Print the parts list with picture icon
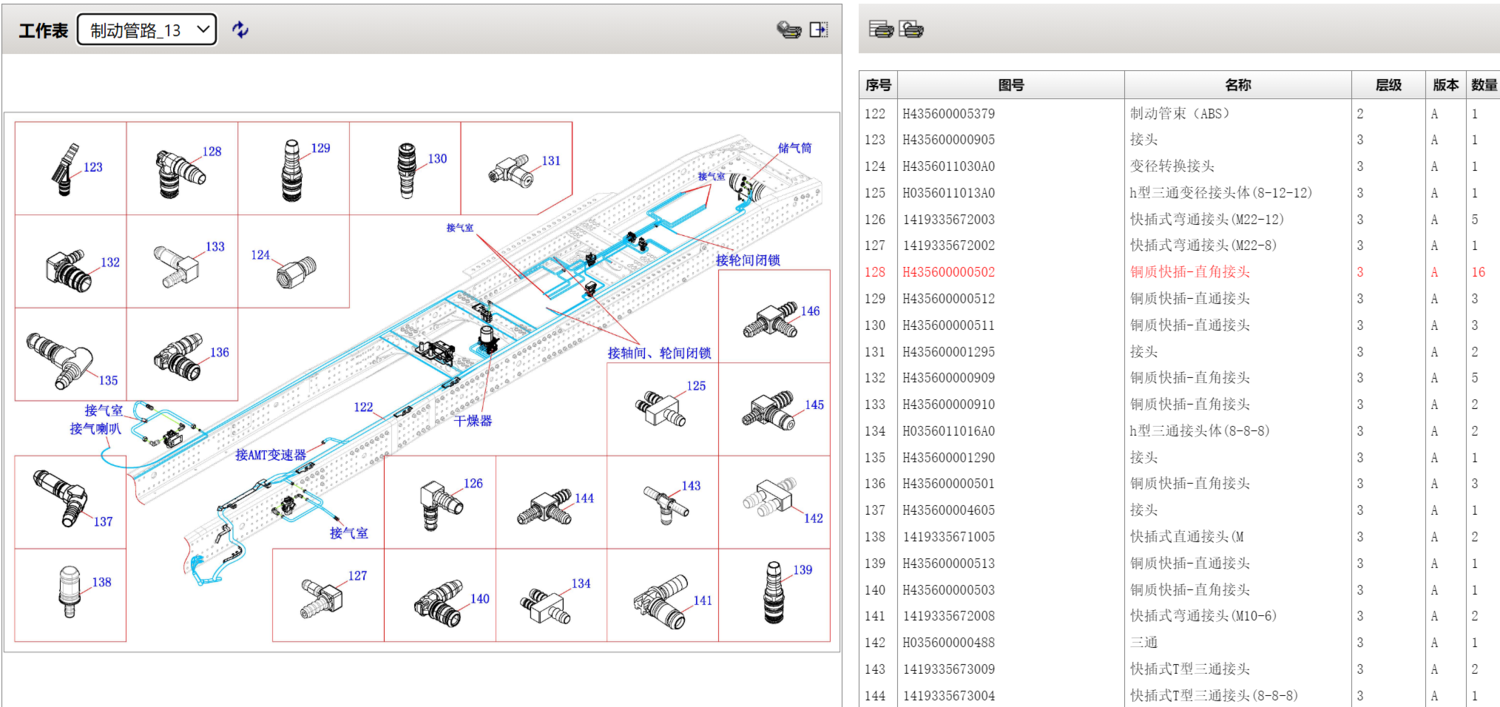The height and width of the screenshot is (707, 1500). point(911,30)
